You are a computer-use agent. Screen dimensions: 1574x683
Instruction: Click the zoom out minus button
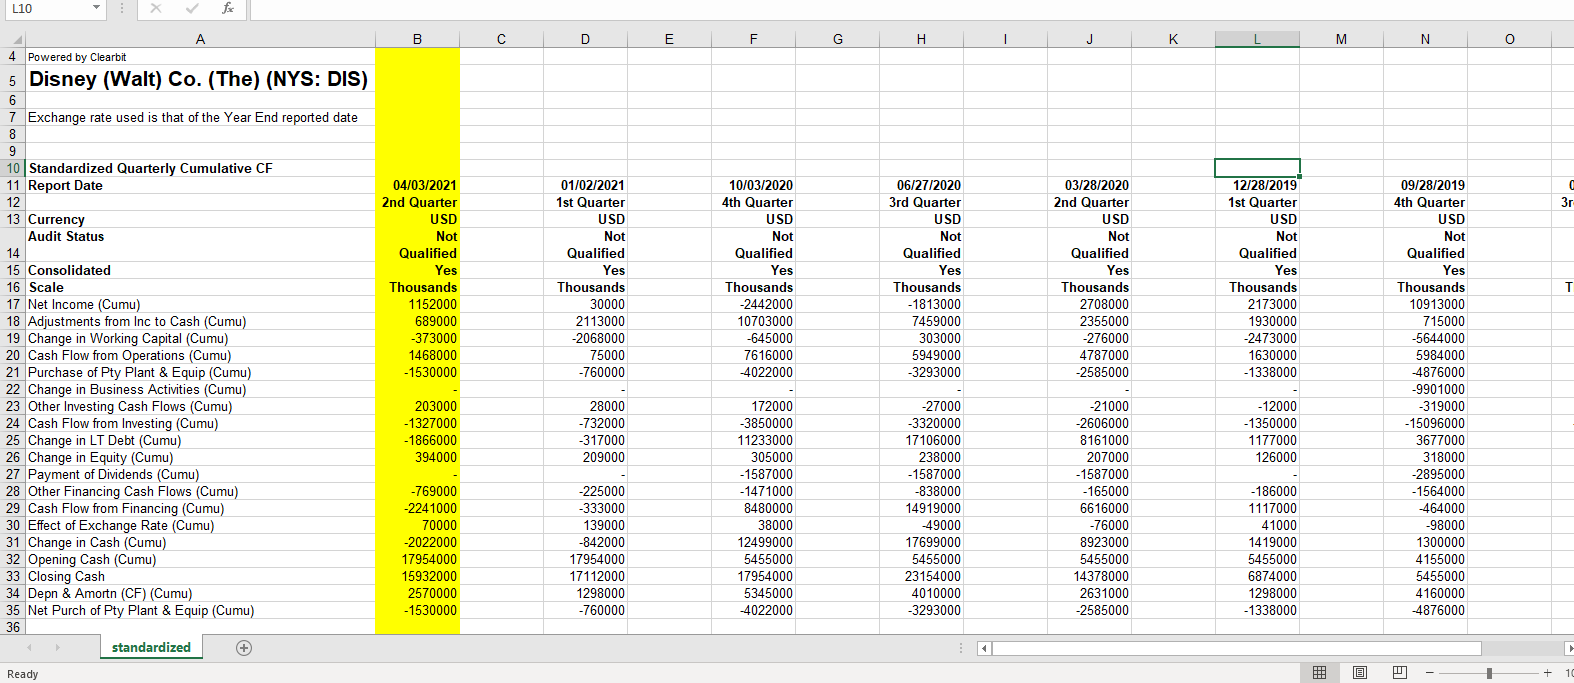tap(1430, 673)
